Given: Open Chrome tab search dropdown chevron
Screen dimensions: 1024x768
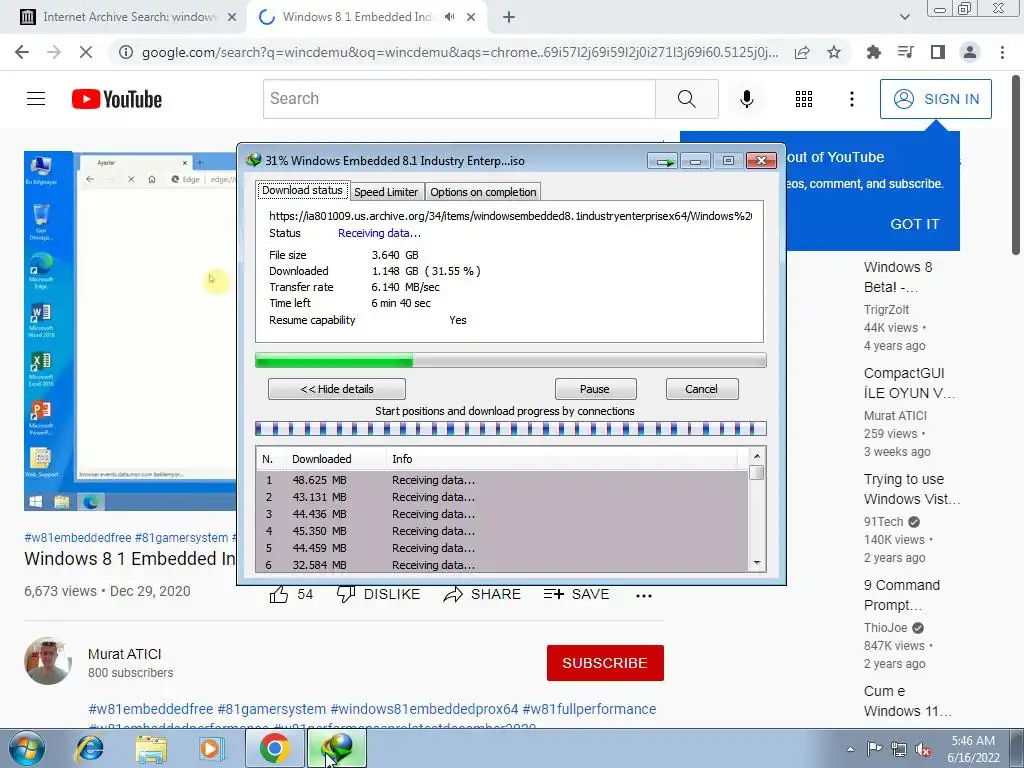Looking at the screenshot, I should [904, 17].
